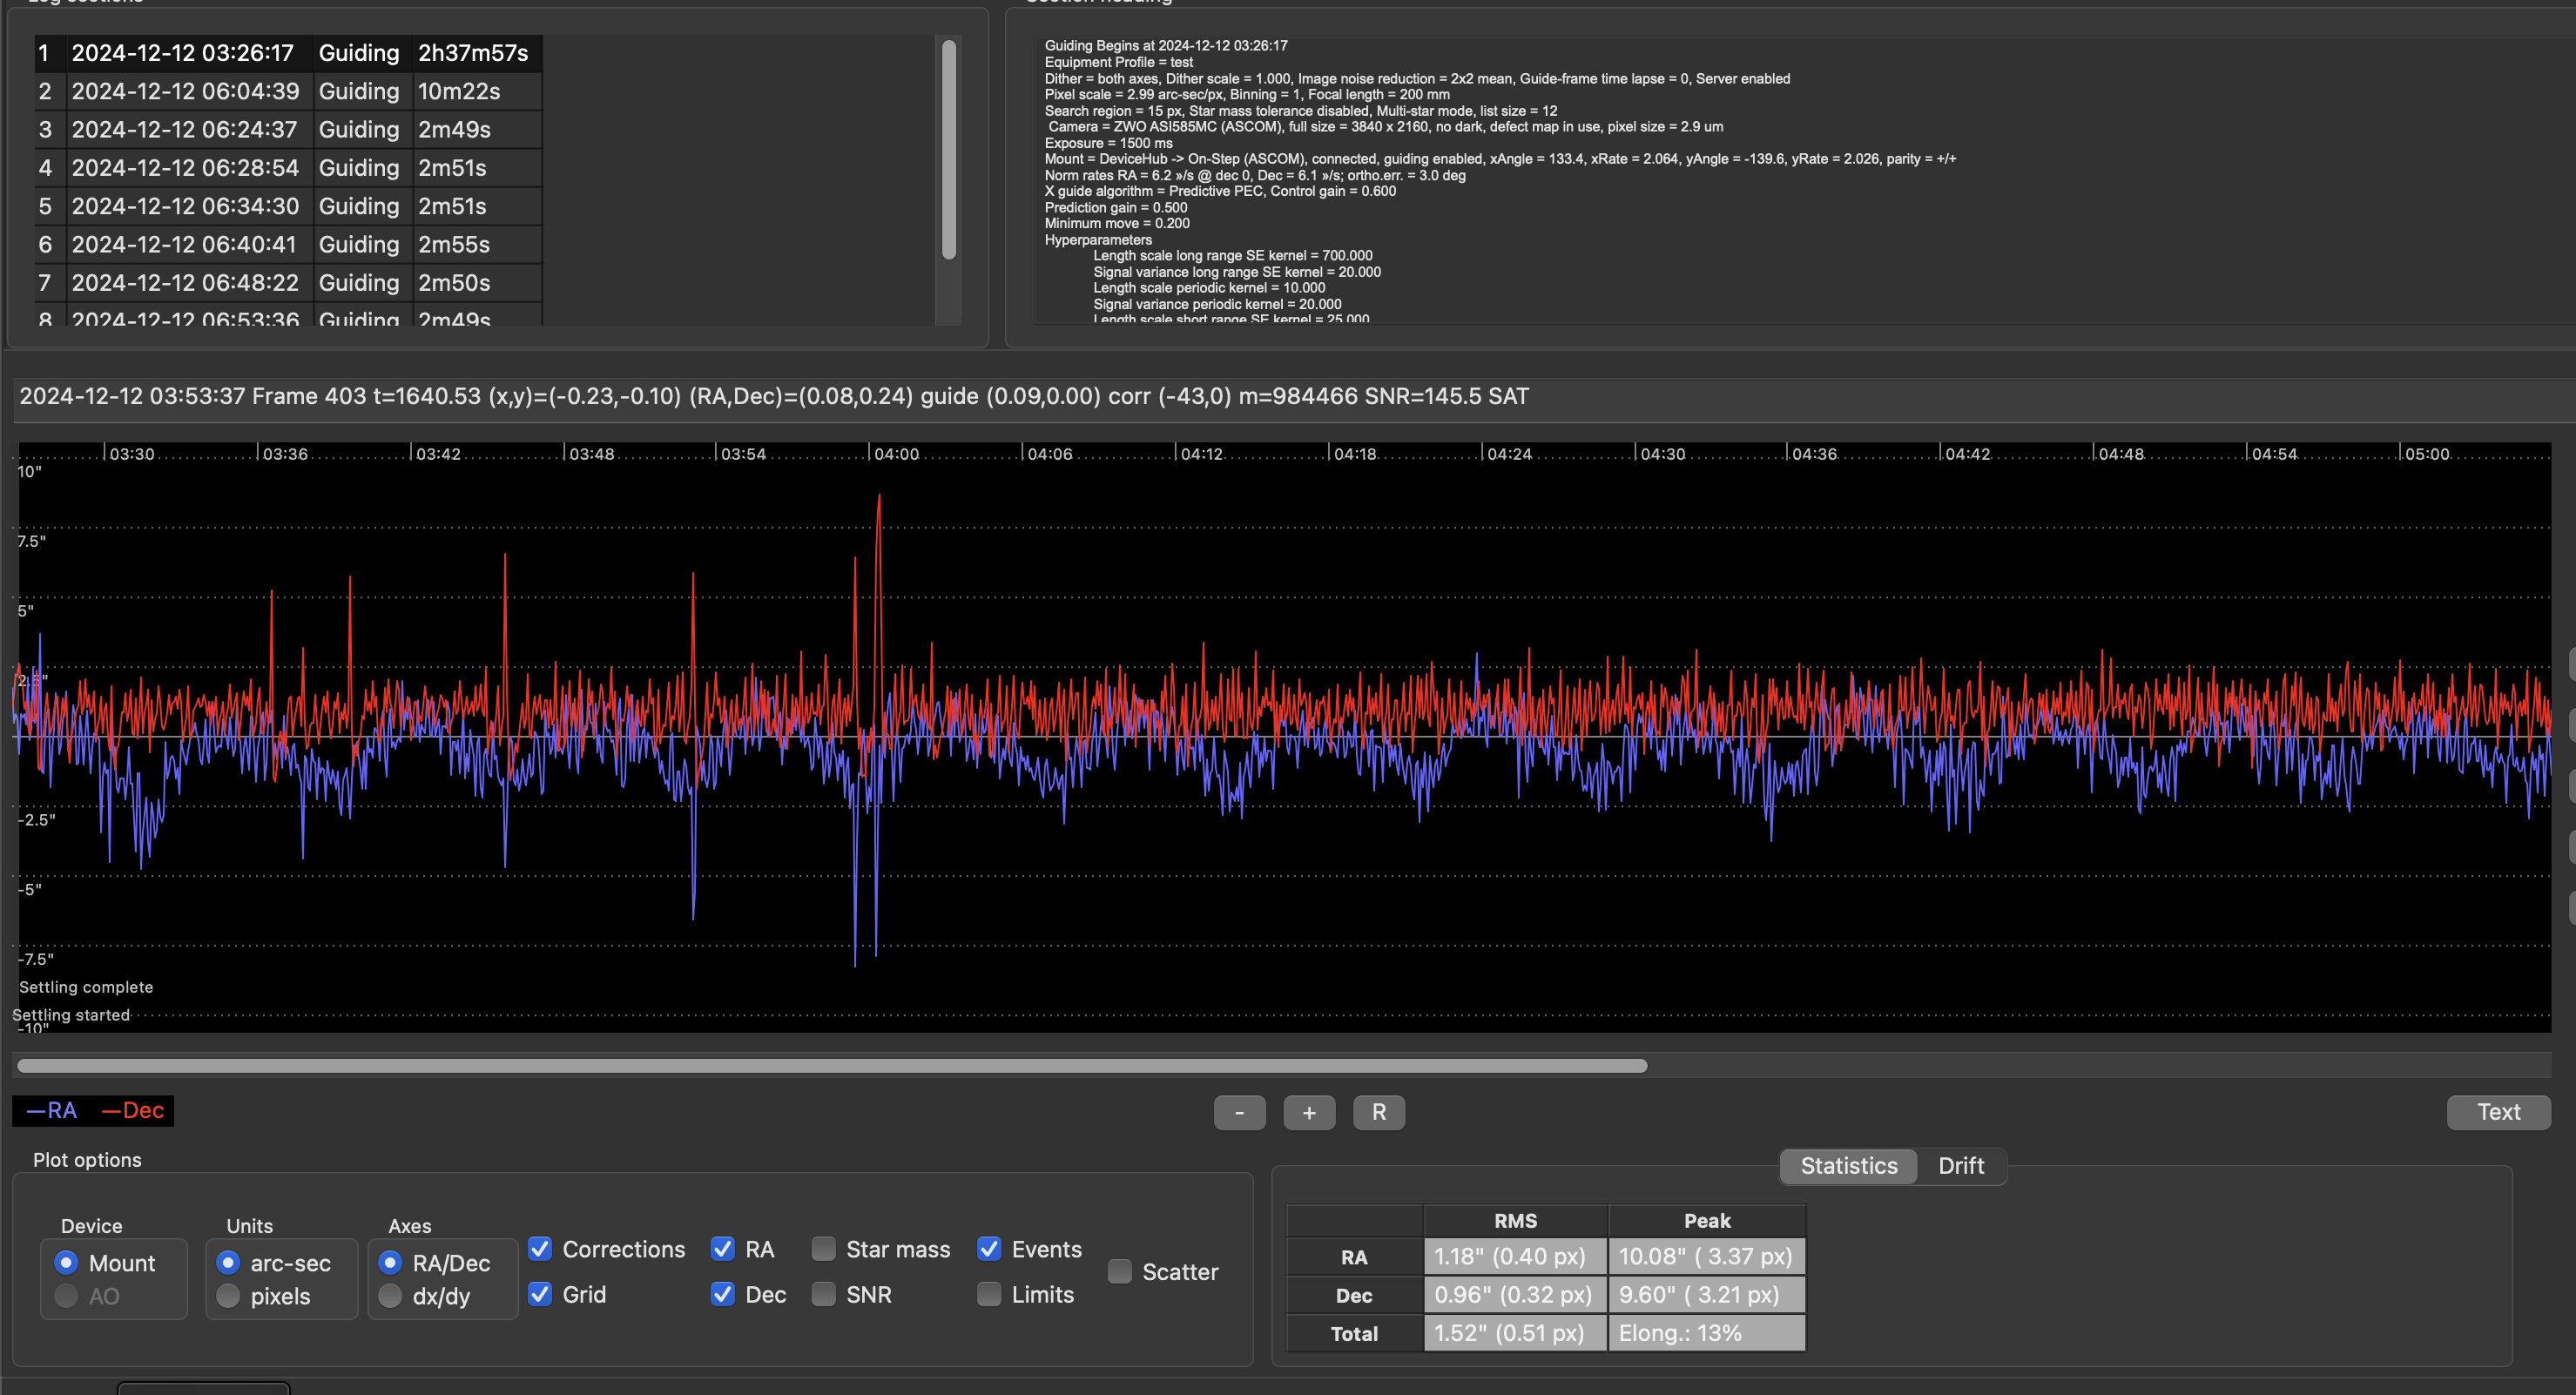2576x1395 pixels.
Task: Turn on the SNR checkbox
Action: pos(823,1294)
